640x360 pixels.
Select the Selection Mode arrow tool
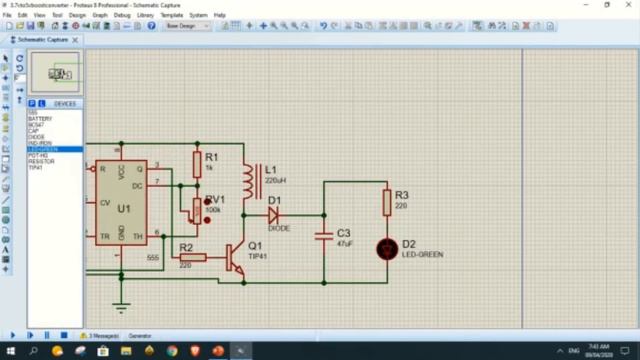tap(6, 59)
